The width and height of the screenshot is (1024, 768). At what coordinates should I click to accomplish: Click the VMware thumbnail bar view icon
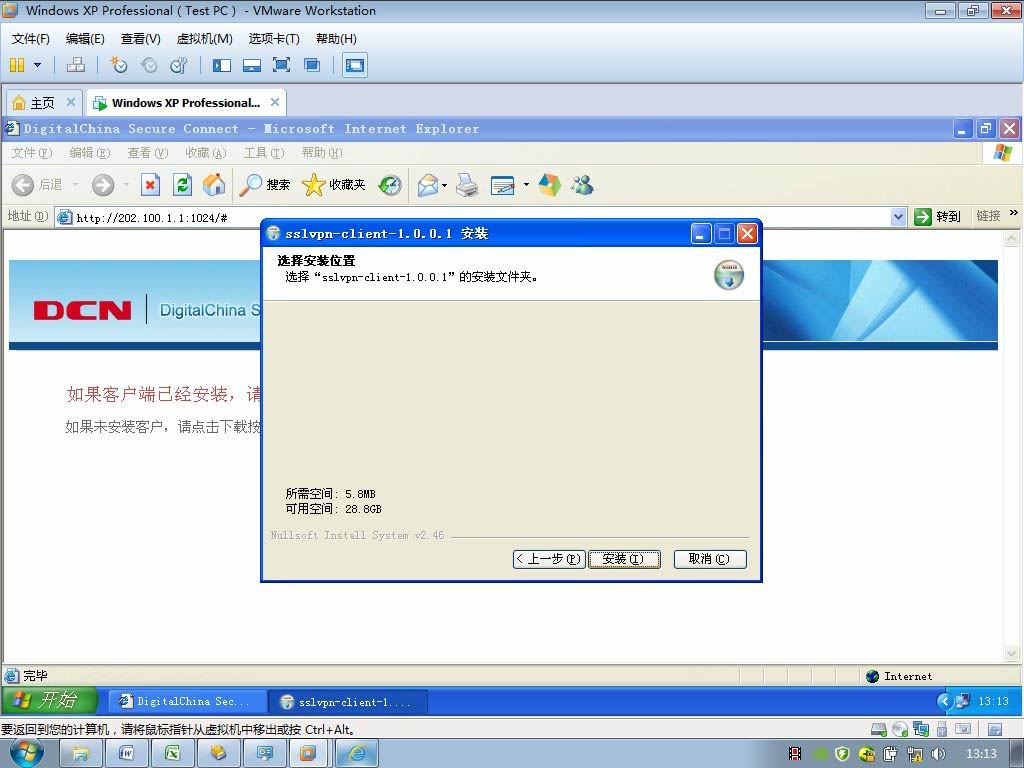tap(251, 65)
